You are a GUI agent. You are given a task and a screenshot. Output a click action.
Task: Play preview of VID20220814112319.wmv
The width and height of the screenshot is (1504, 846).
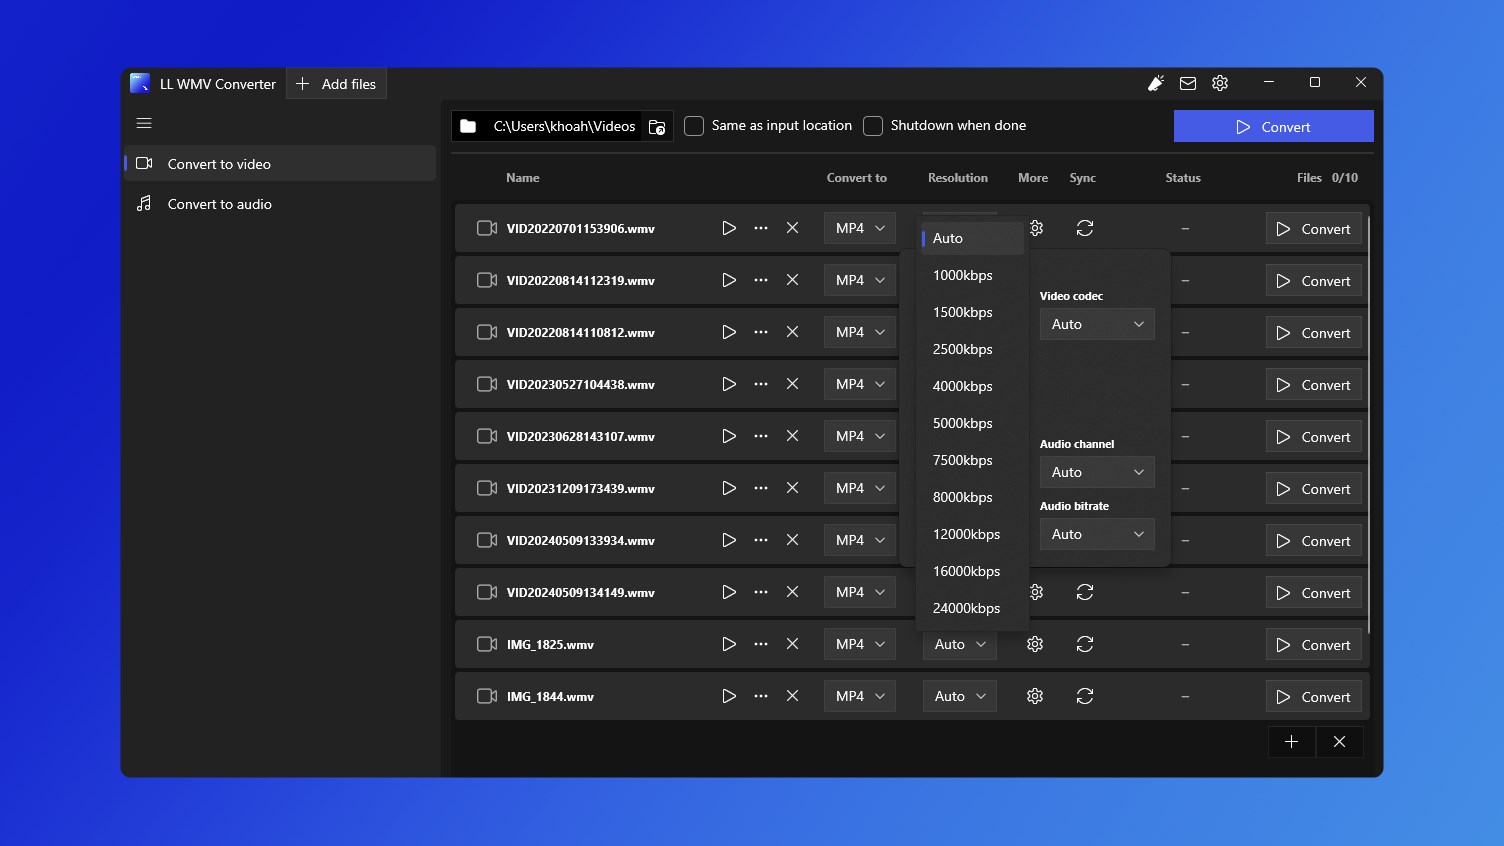[729, 280]
